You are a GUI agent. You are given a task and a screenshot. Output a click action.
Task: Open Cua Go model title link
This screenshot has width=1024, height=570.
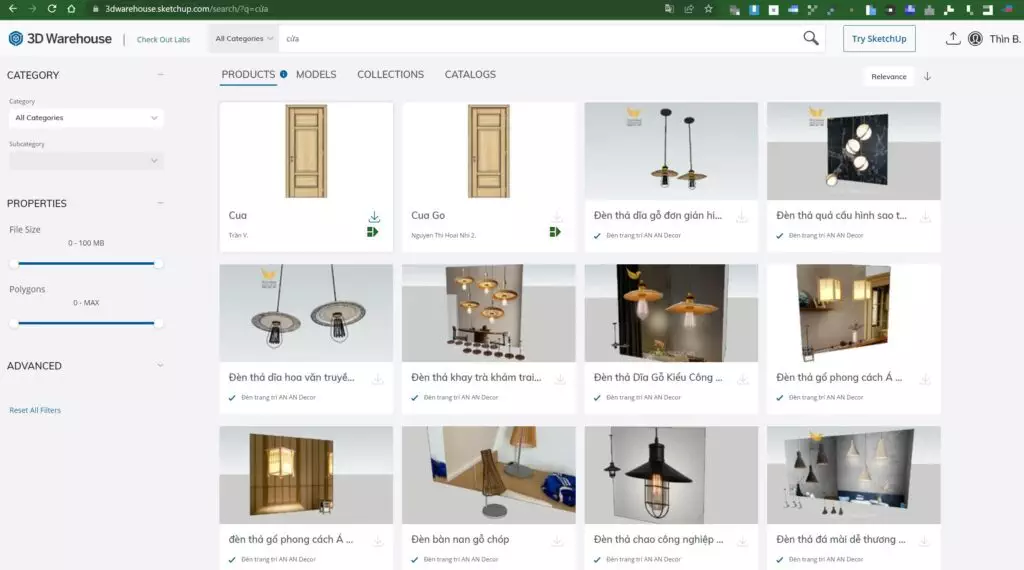[428, 215]
